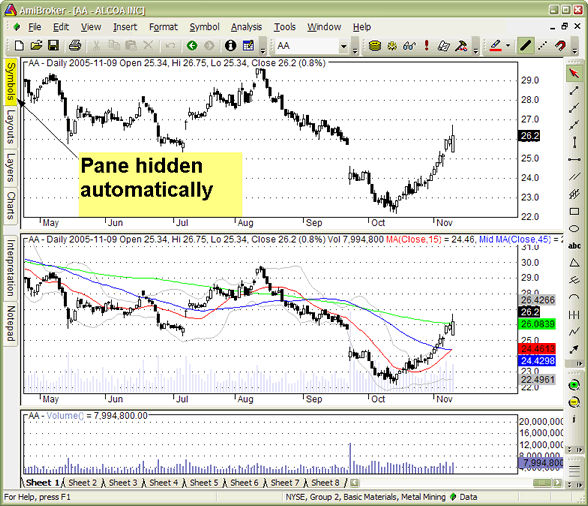This screenshot has width=588, height=506.
Task: Select the trend line drawing tool
Action: (x=574, y=91)
